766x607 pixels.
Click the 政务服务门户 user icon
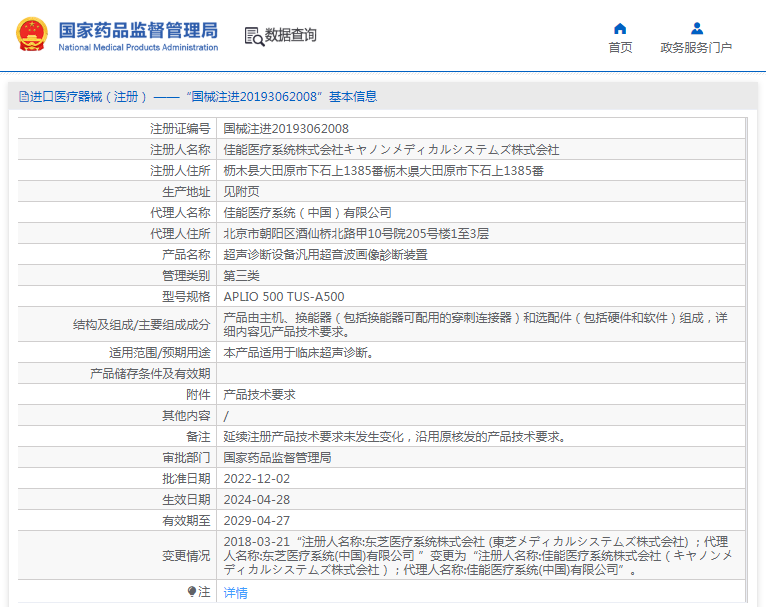click(x=697, y=29)
